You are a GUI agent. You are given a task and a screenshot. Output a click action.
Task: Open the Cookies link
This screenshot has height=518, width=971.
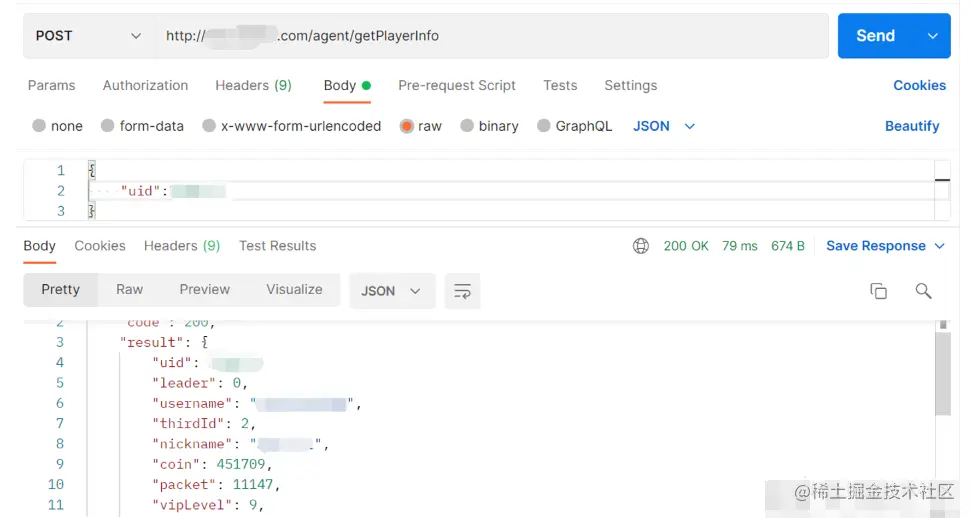(920, 86)
